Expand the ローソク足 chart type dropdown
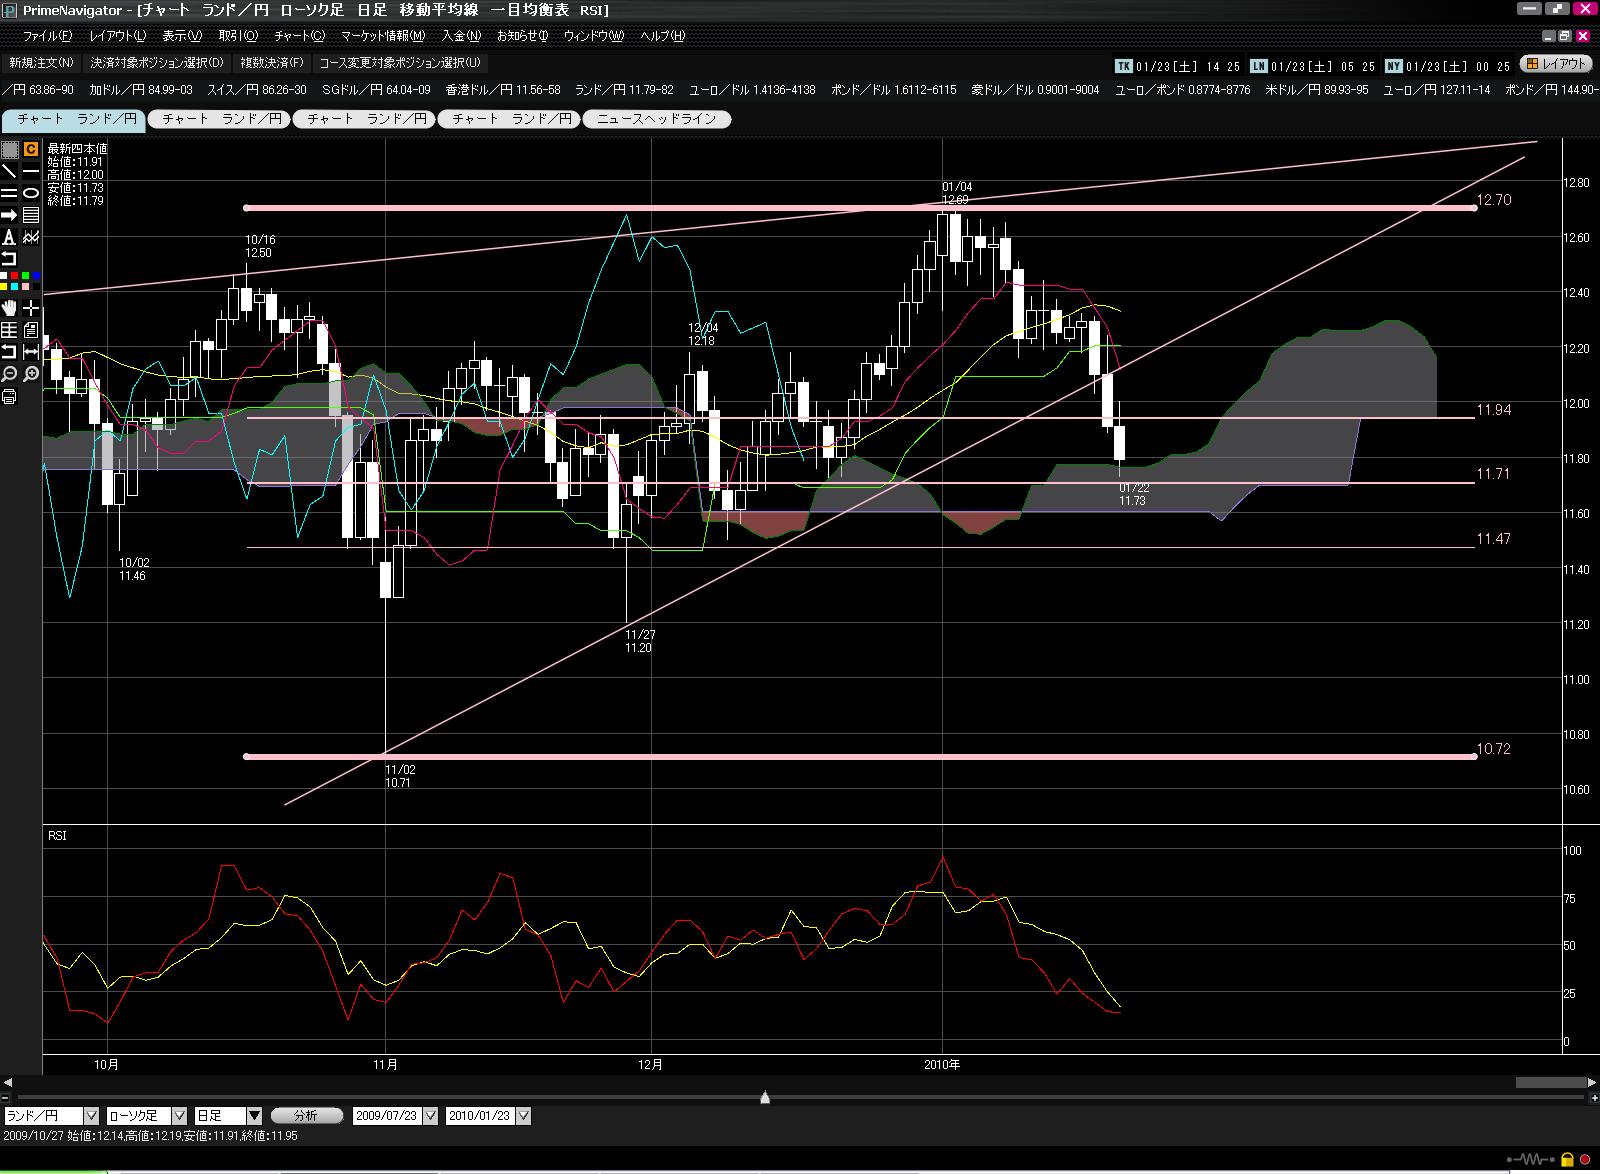The height and width of the screenshot is (1174, 1600). (179, 1116)
